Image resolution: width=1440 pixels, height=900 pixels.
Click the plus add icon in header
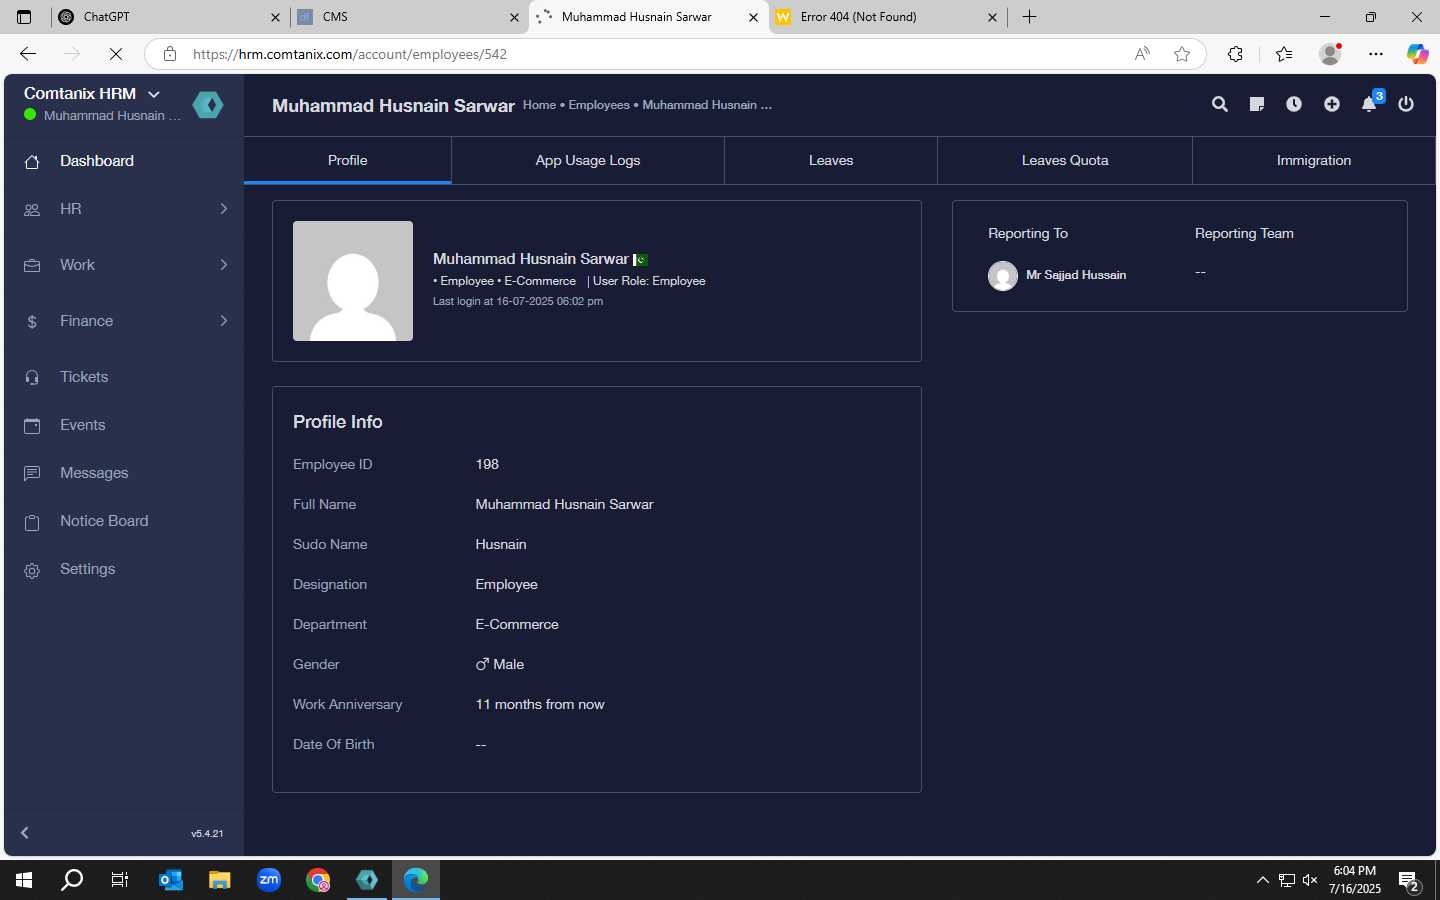1332,104
